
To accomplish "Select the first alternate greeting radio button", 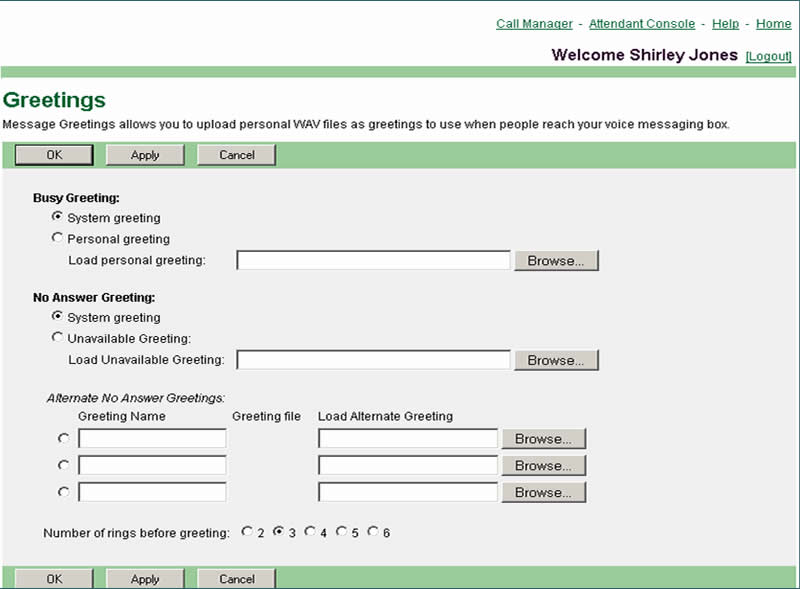I will click(x=64, y=438).
